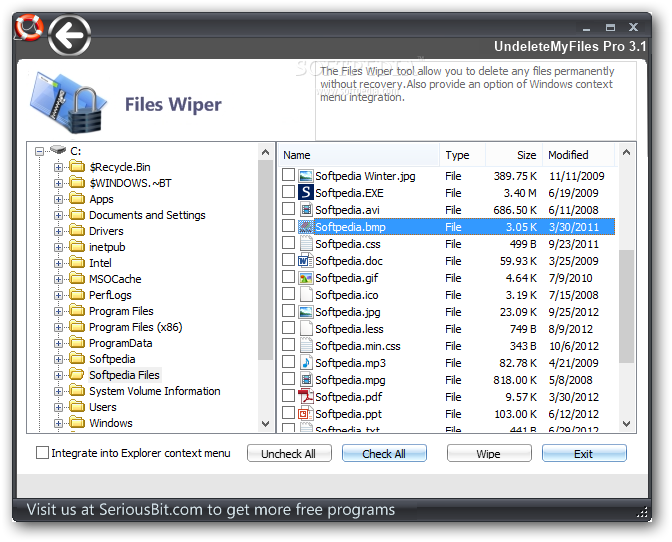Click the Softpedia.avi video file icon
The width and height of the screenshot is (672, 542).
pos(306,210)
